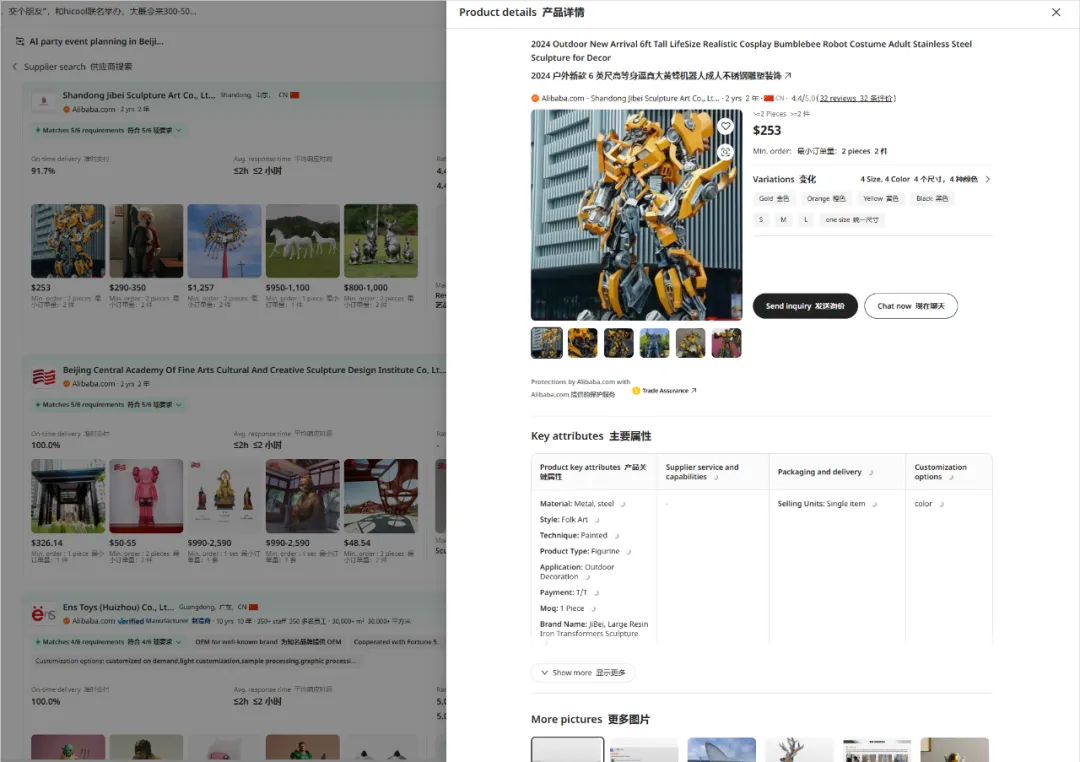Open external link arrow beside product title
The image size is (1080, 762).
(x=788, y=76)
